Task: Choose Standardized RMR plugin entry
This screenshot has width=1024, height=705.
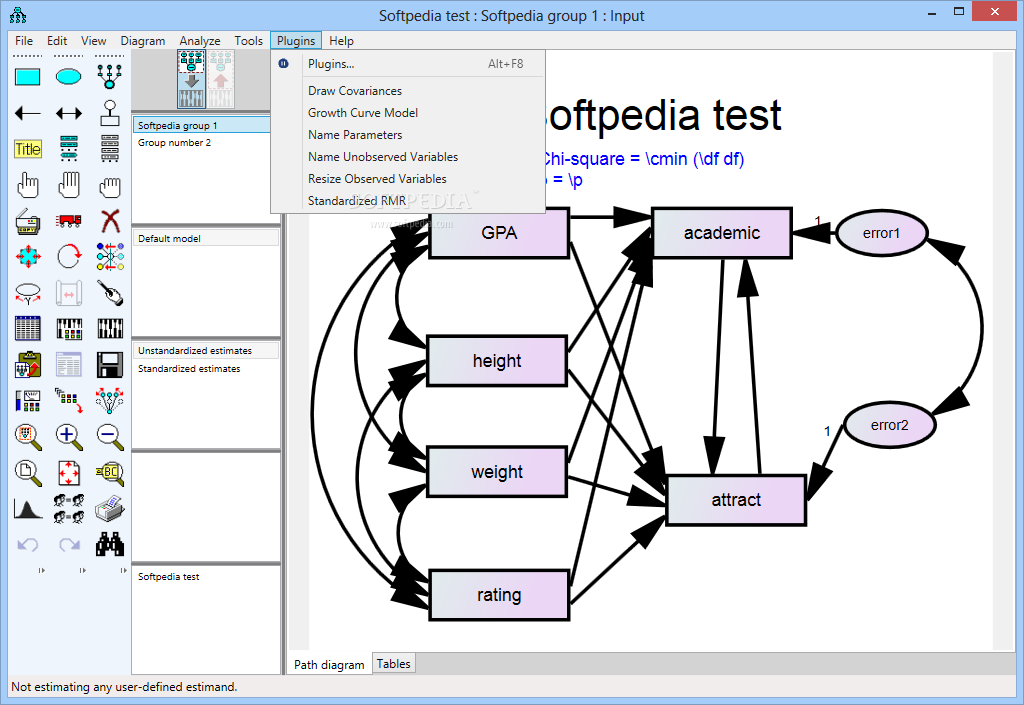Action: pos(408,200)
